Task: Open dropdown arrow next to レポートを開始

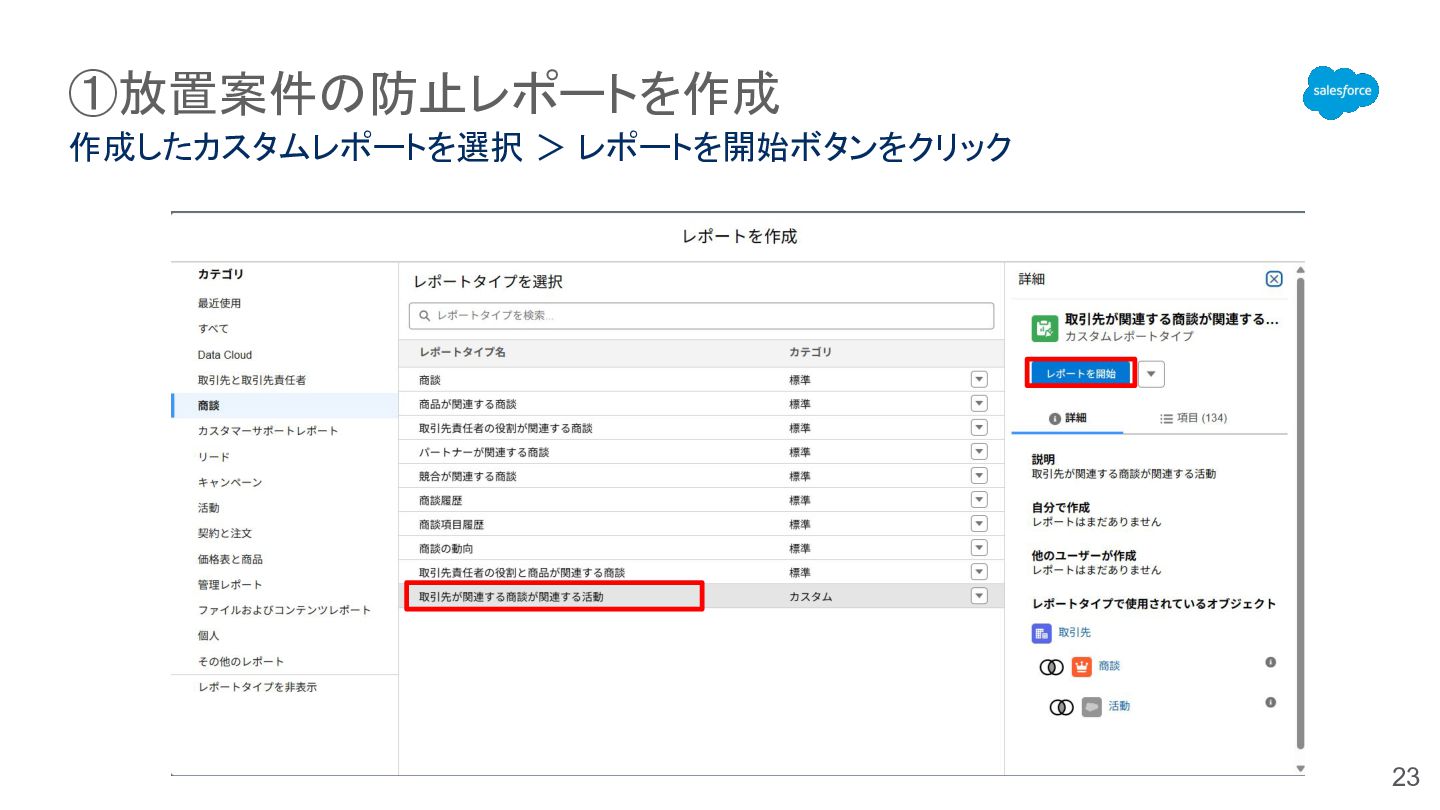Action: (1152, 374)
